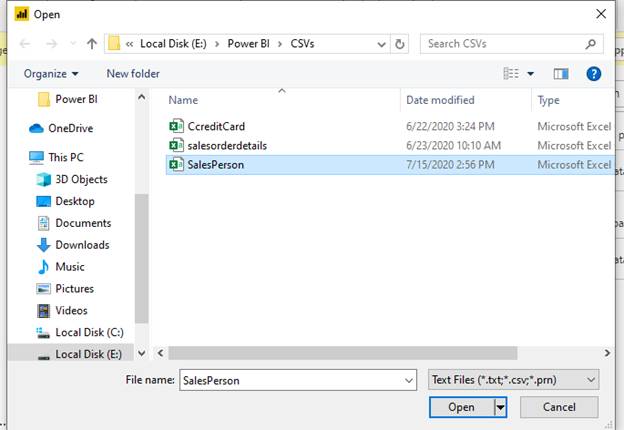The image size is (624, 430).
Task: Select Power BI in the address path
Action: (x=248, y=44)
